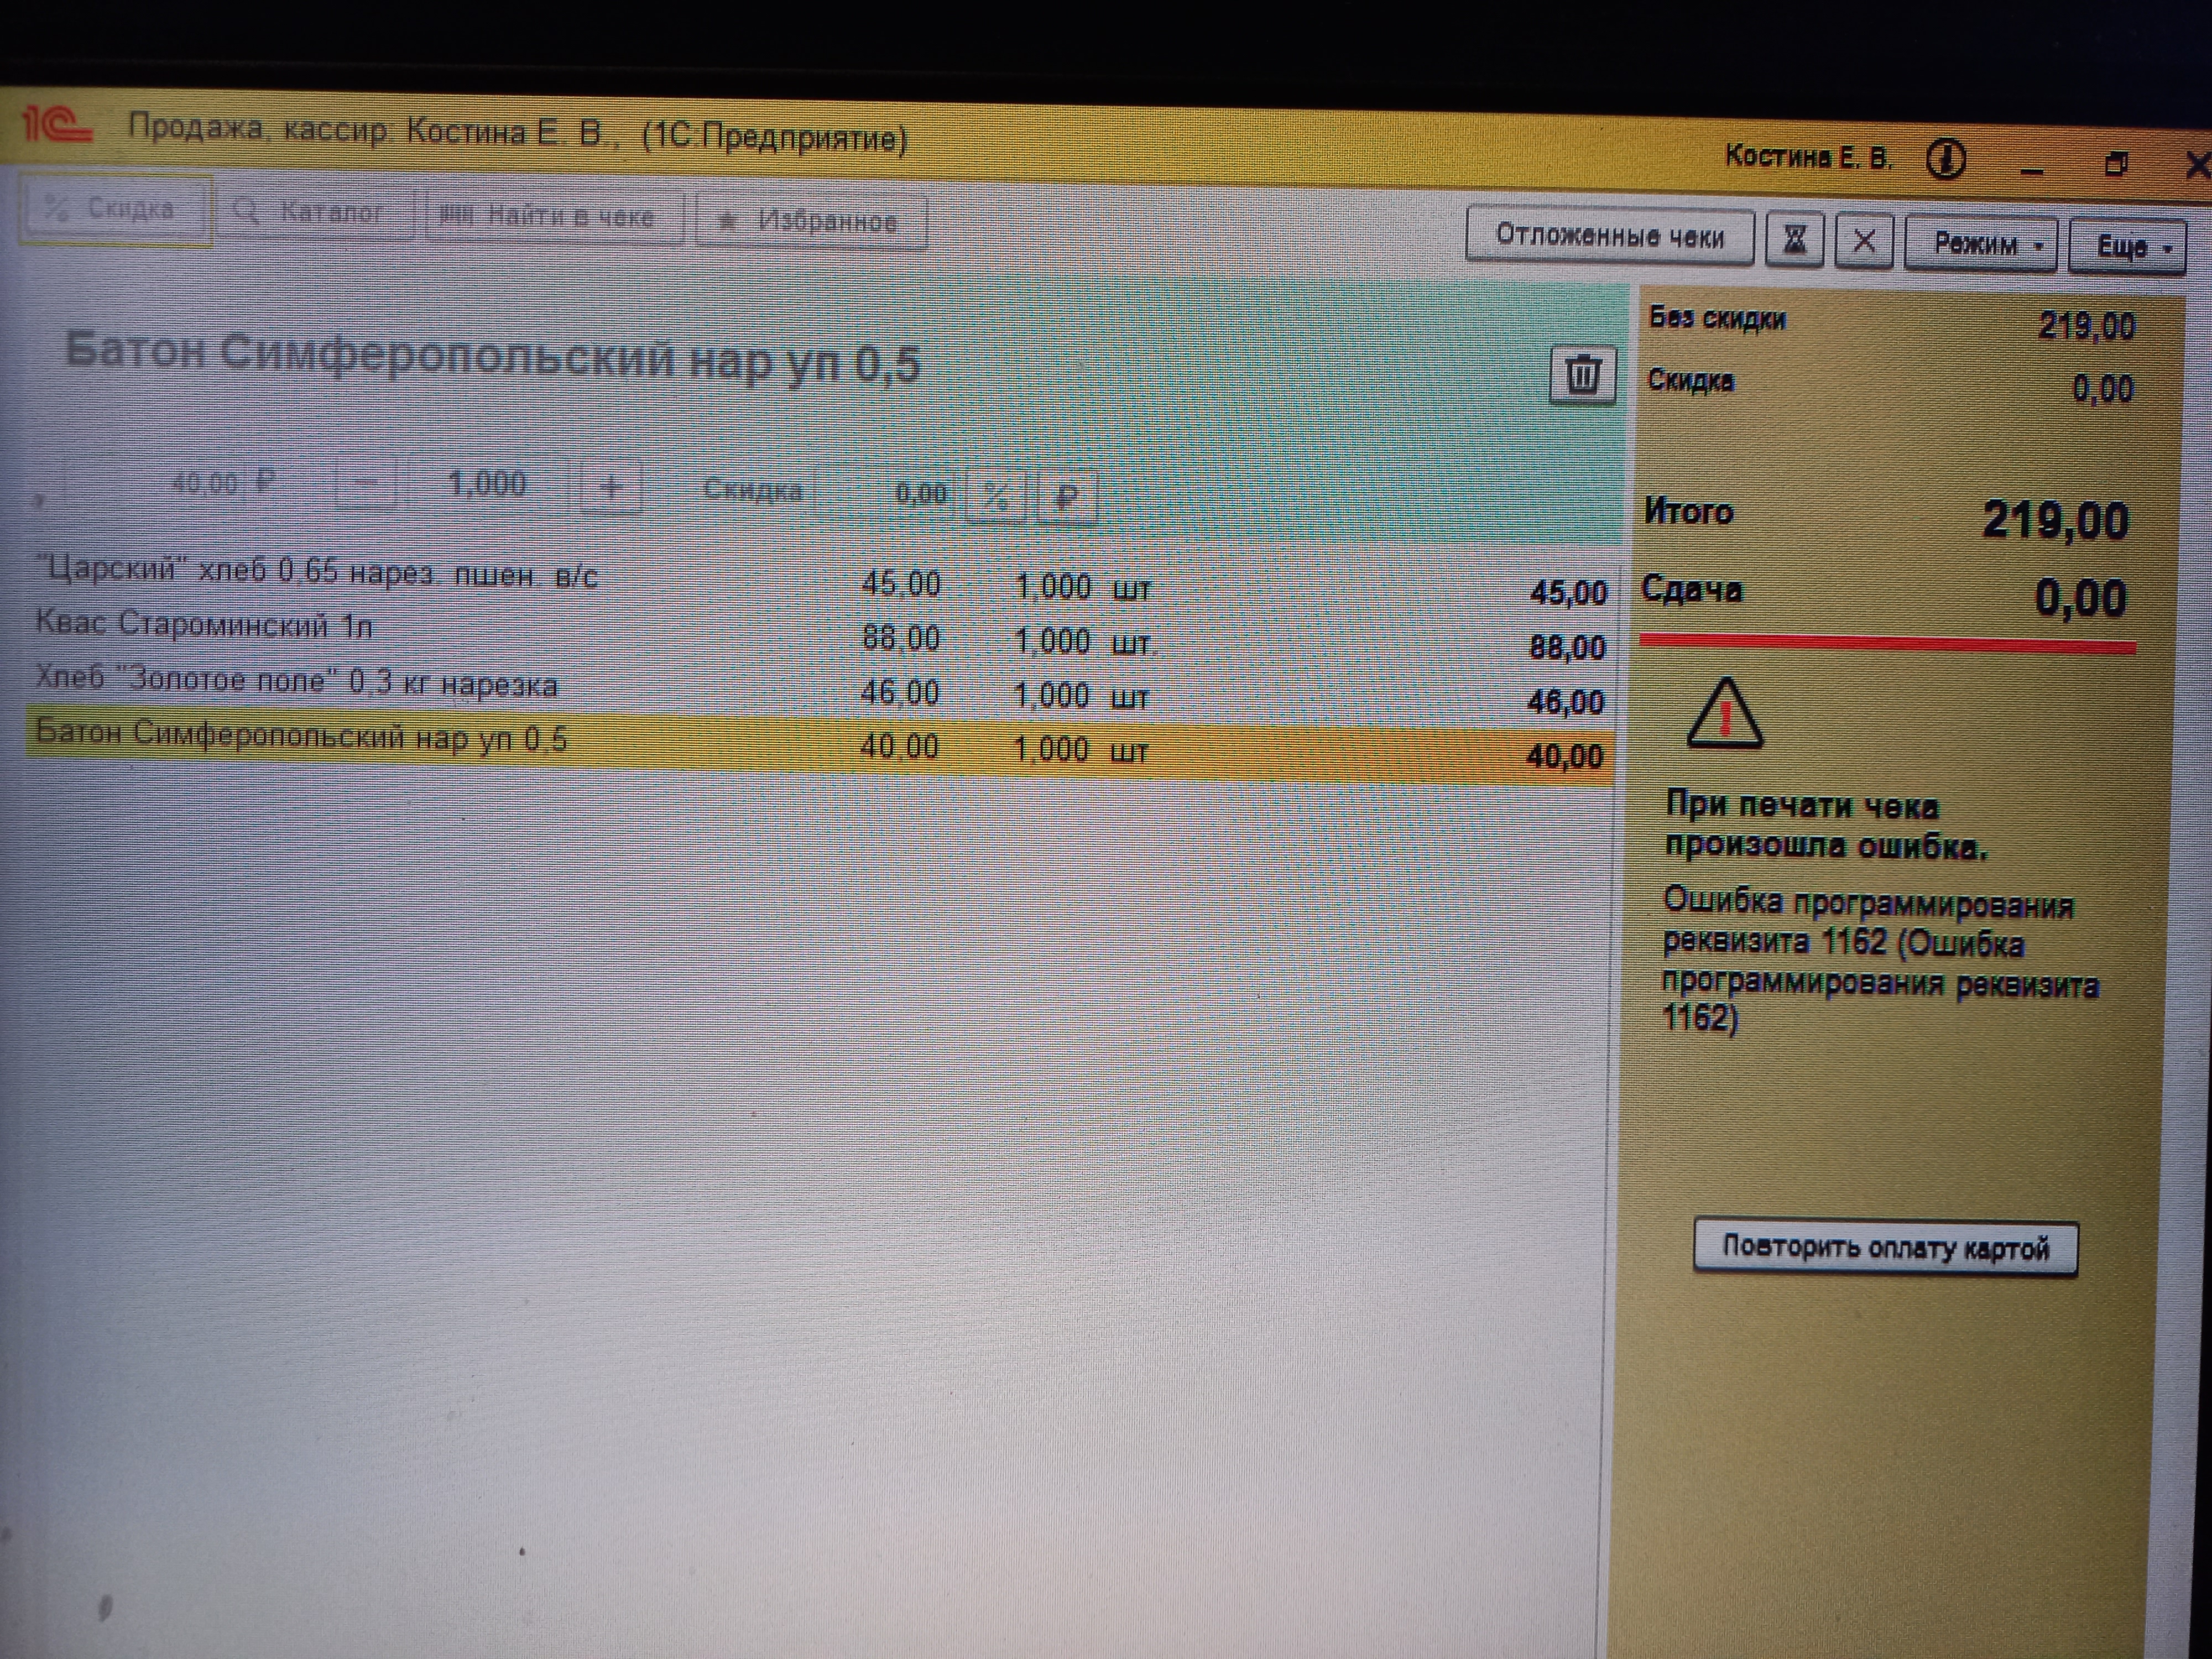
Task: Click the ruble discount toggle button
Action: (1067, 497)
